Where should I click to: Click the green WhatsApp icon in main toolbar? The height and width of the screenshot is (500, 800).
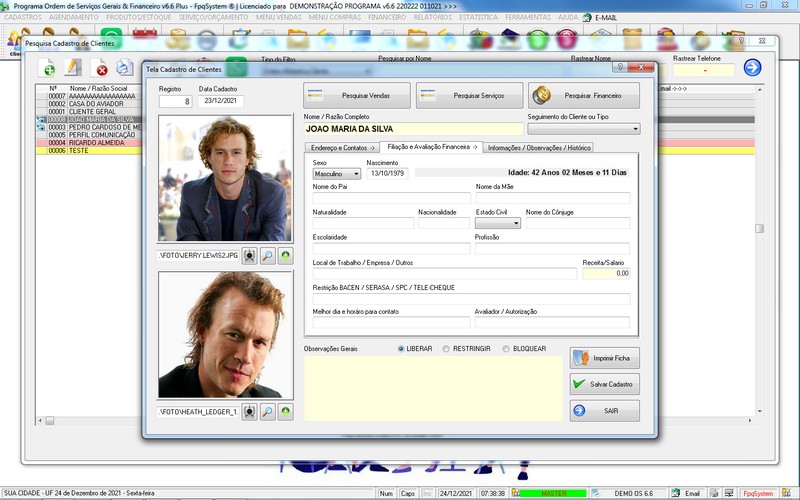(x=111, y=39)
